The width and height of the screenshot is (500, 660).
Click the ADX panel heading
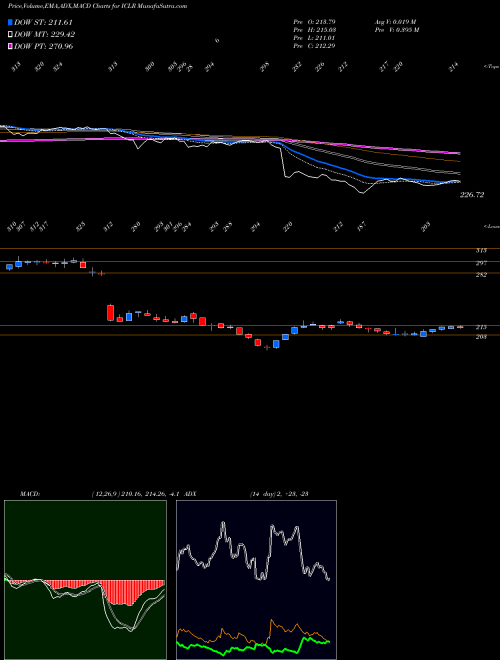190,494
